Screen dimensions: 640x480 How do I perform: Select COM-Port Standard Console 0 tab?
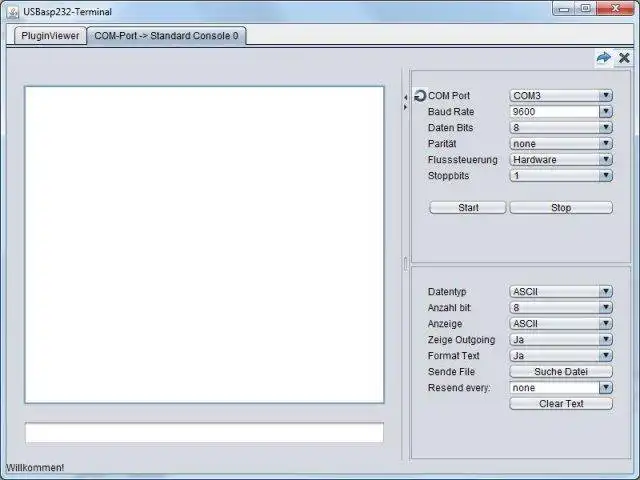pos(166,36)
